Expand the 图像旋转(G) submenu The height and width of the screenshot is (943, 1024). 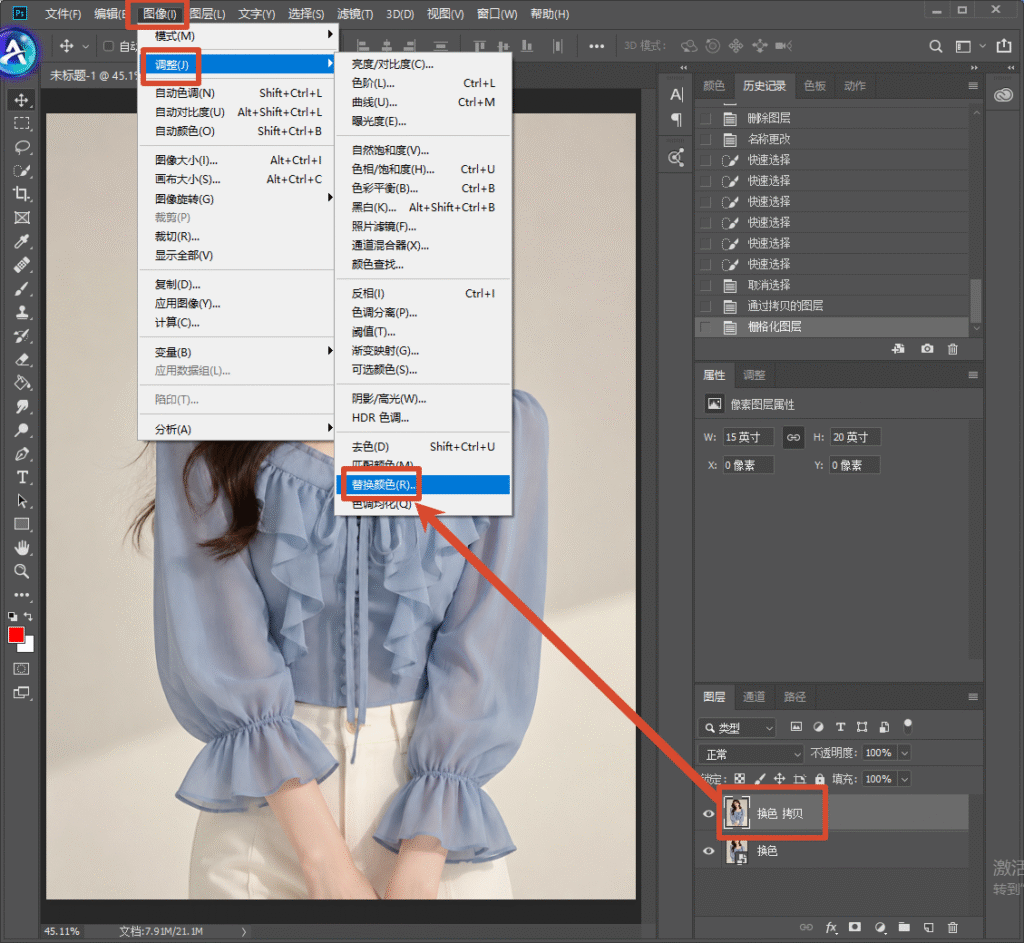pyautogui.click(x=238, y=199)
